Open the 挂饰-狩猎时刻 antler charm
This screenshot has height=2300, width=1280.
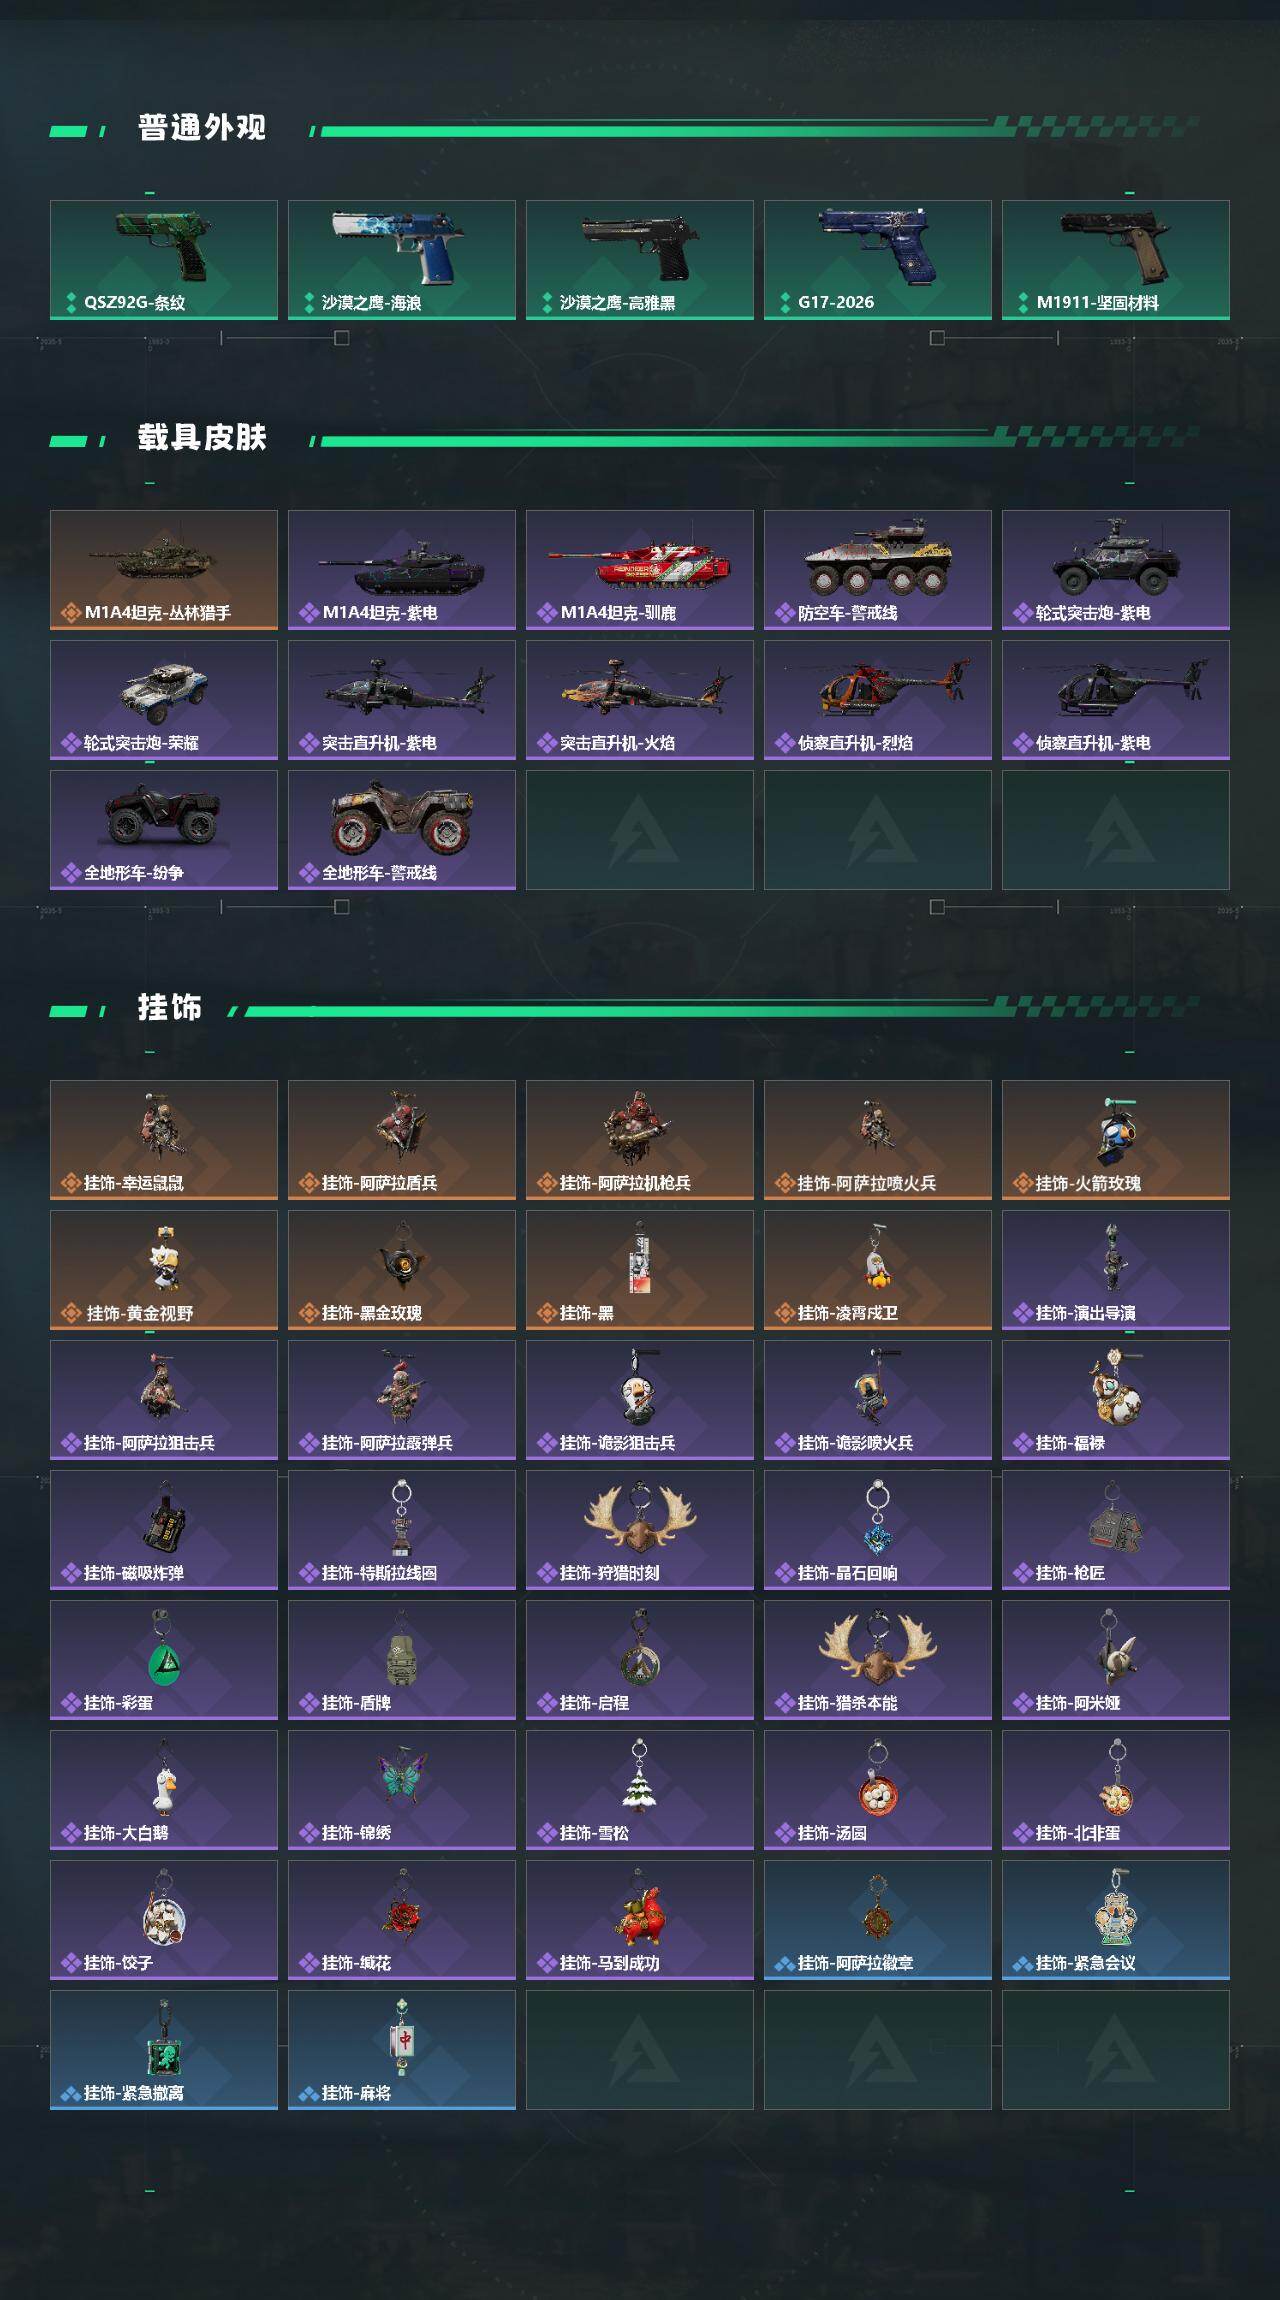pos(640,1530)
